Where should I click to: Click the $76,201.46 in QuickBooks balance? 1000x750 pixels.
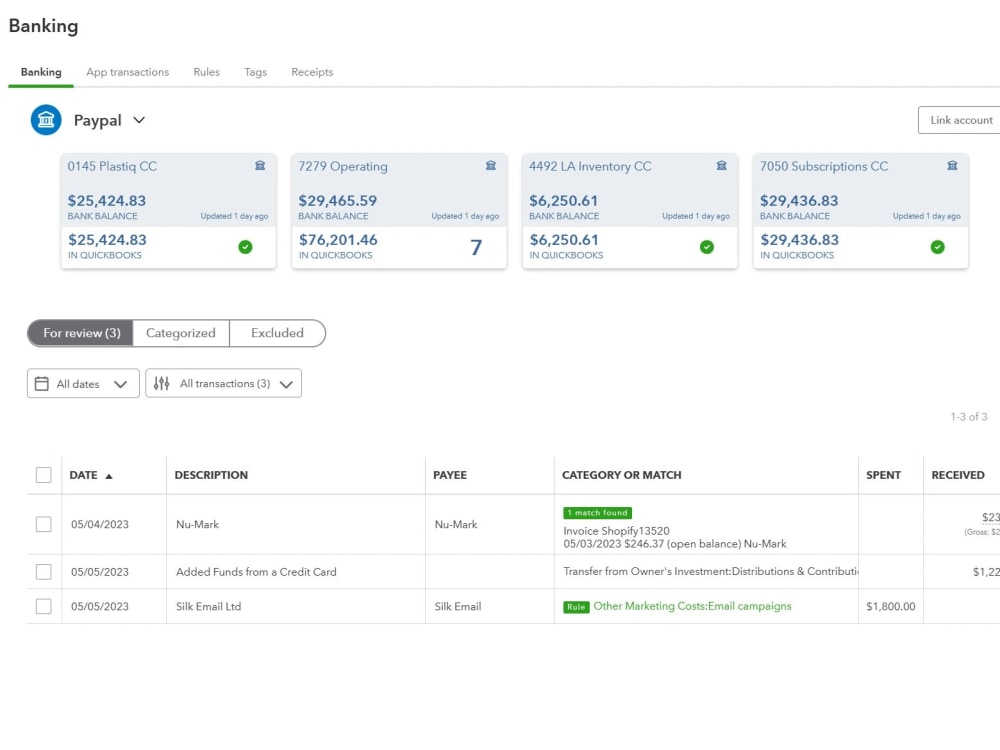coord(338,240)
